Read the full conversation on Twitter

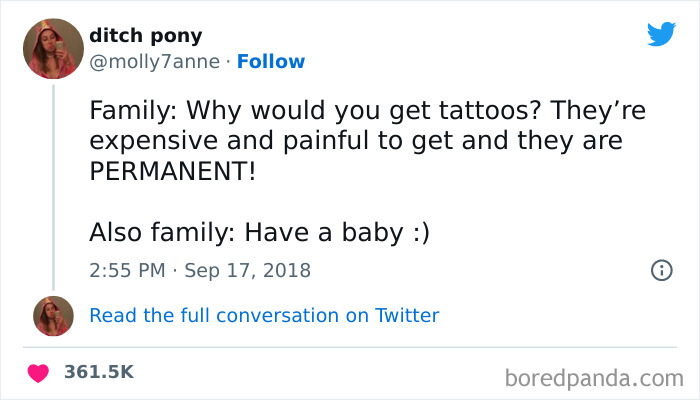click(264, 315)
